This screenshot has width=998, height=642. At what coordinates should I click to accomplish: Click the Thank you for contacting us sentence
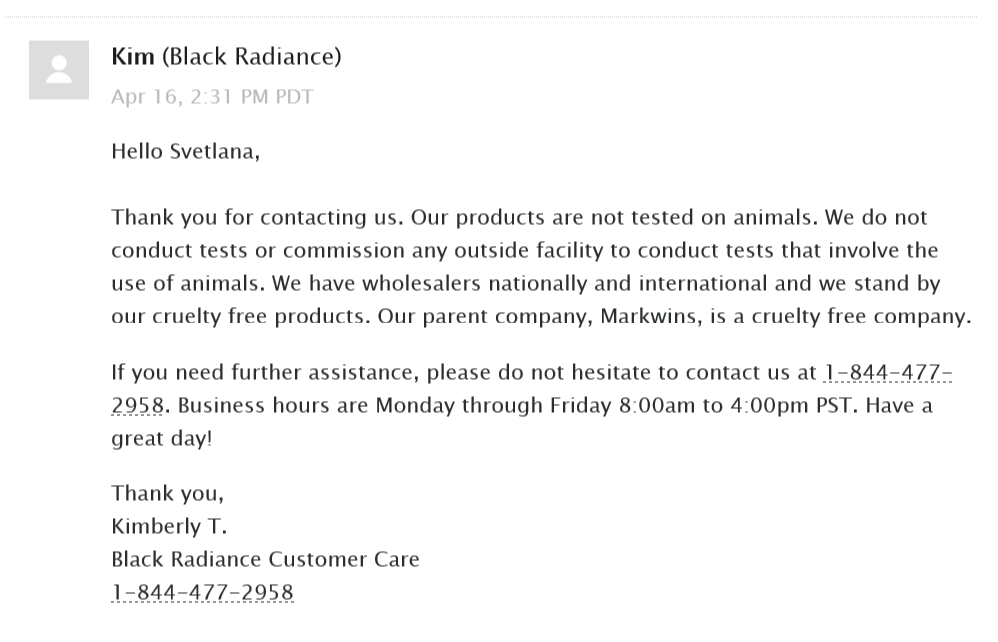(258, 218)
